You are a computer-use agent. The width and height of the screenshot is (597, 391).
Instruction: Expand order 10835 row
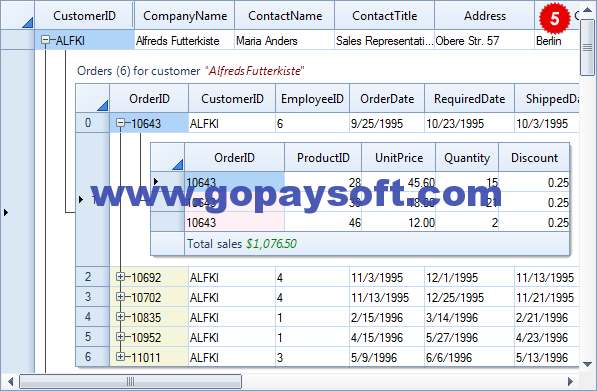pyautogui.click(x=120, y=316)
